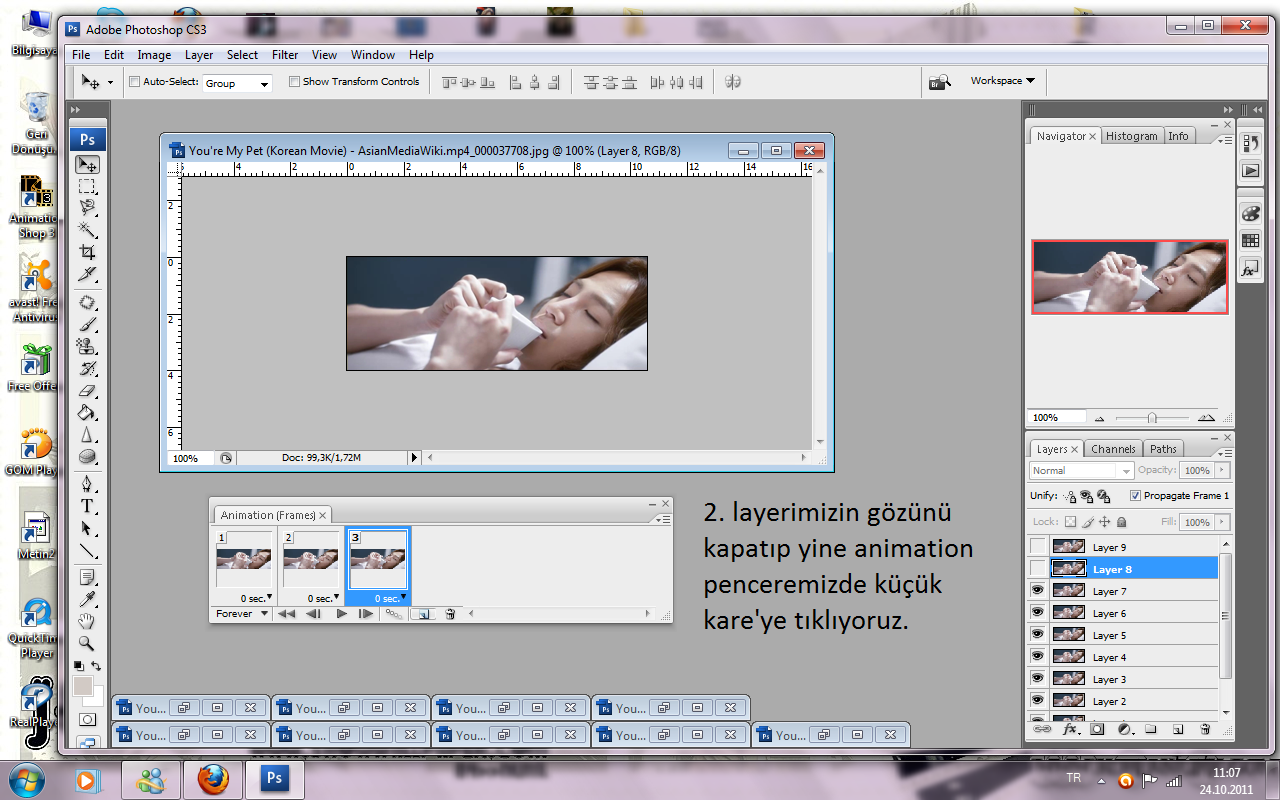Select the Crop tool in the toolbox
The height and width of the screenshot is (800, 1280).
point(88,252)
